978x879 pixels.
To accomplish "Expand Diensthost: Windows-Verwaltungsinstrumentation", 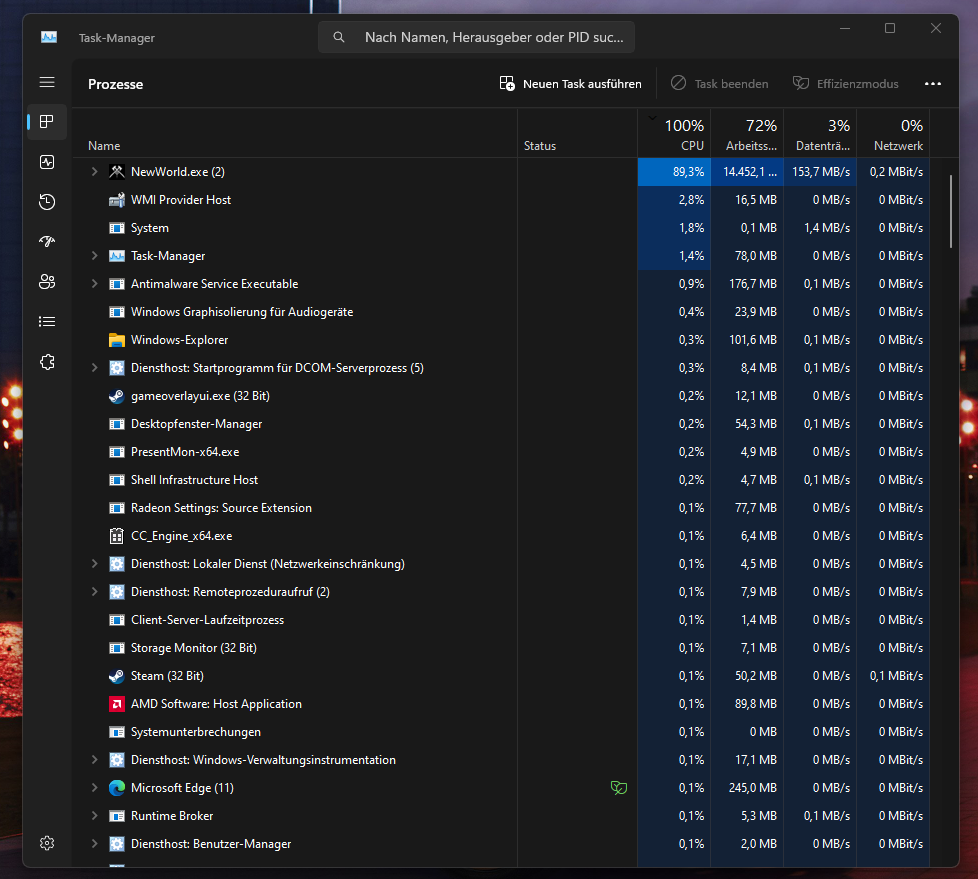I will (x=94, y=760).
